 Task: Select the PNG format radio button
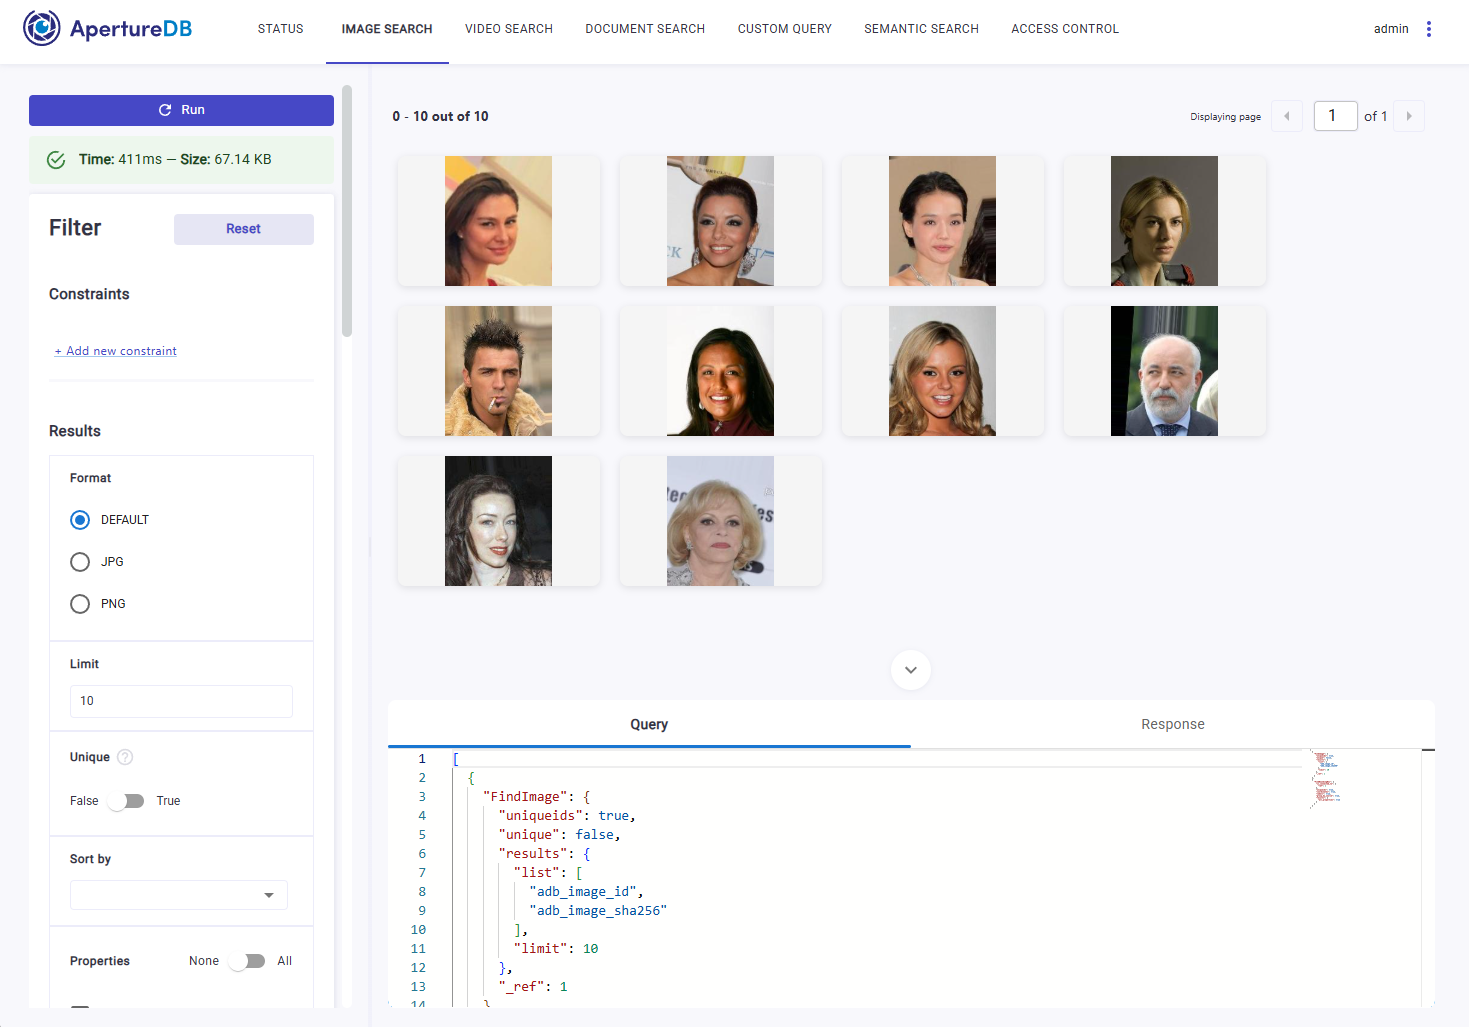[x=80, y=604]
